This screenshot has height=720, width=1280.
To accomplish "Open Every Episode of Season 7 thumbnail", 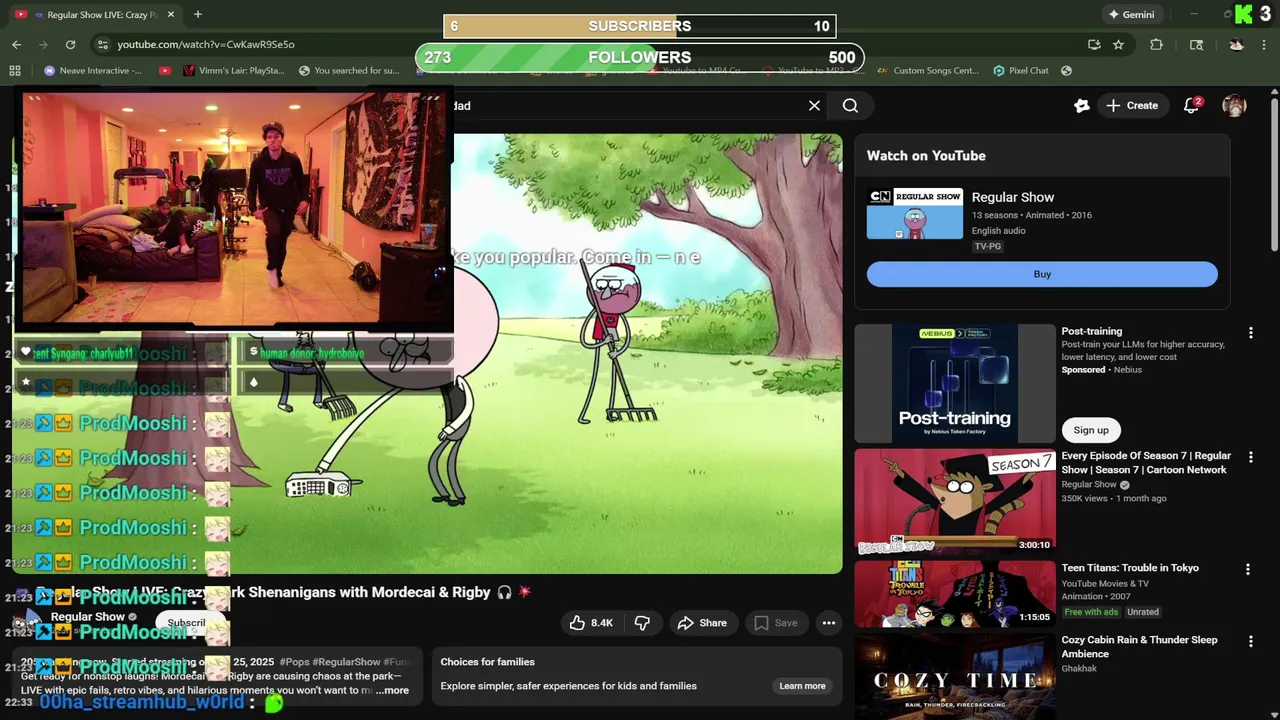I will coord(954,502).
